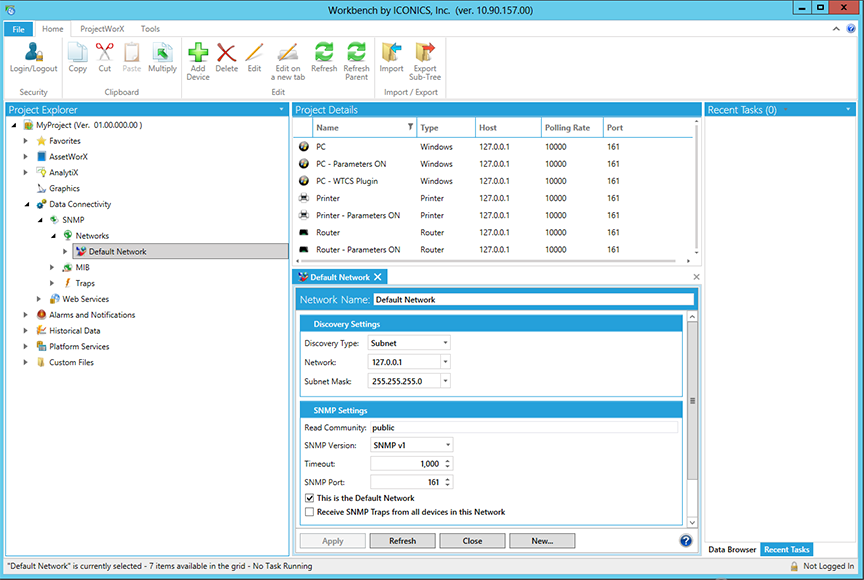Click the New... button
The height and width of the screenshot is (580, 864).
[542, 541]
